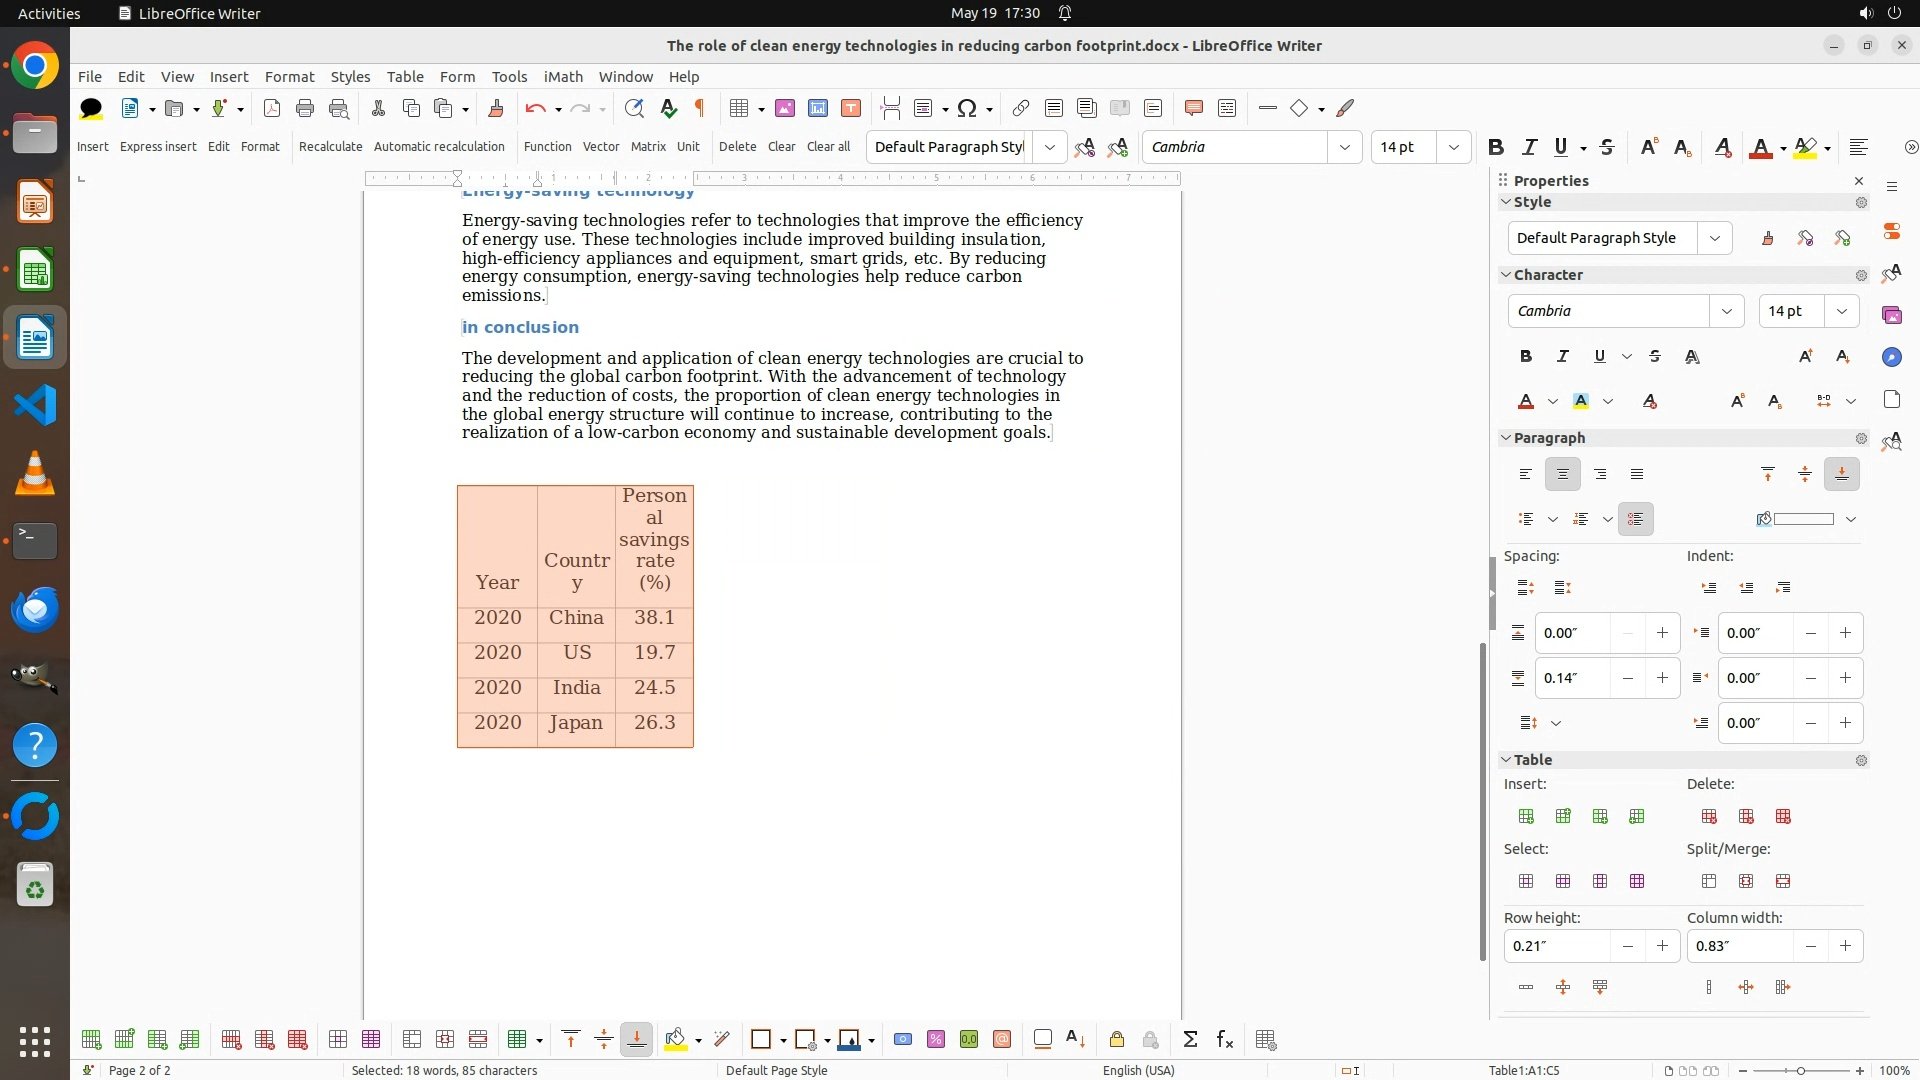Toggle Center alignment in Paragraph panel
This screenshot has height=1080, width=1920.
point(1562,474)
